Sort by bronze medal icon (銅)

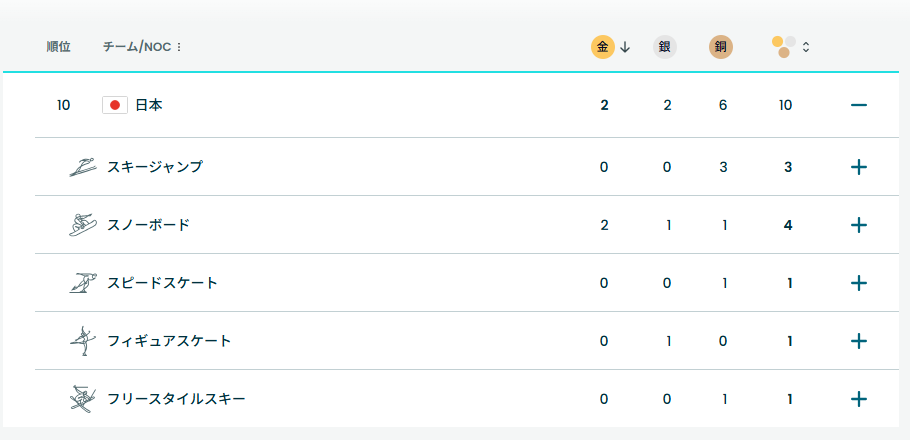click(721, 47)
